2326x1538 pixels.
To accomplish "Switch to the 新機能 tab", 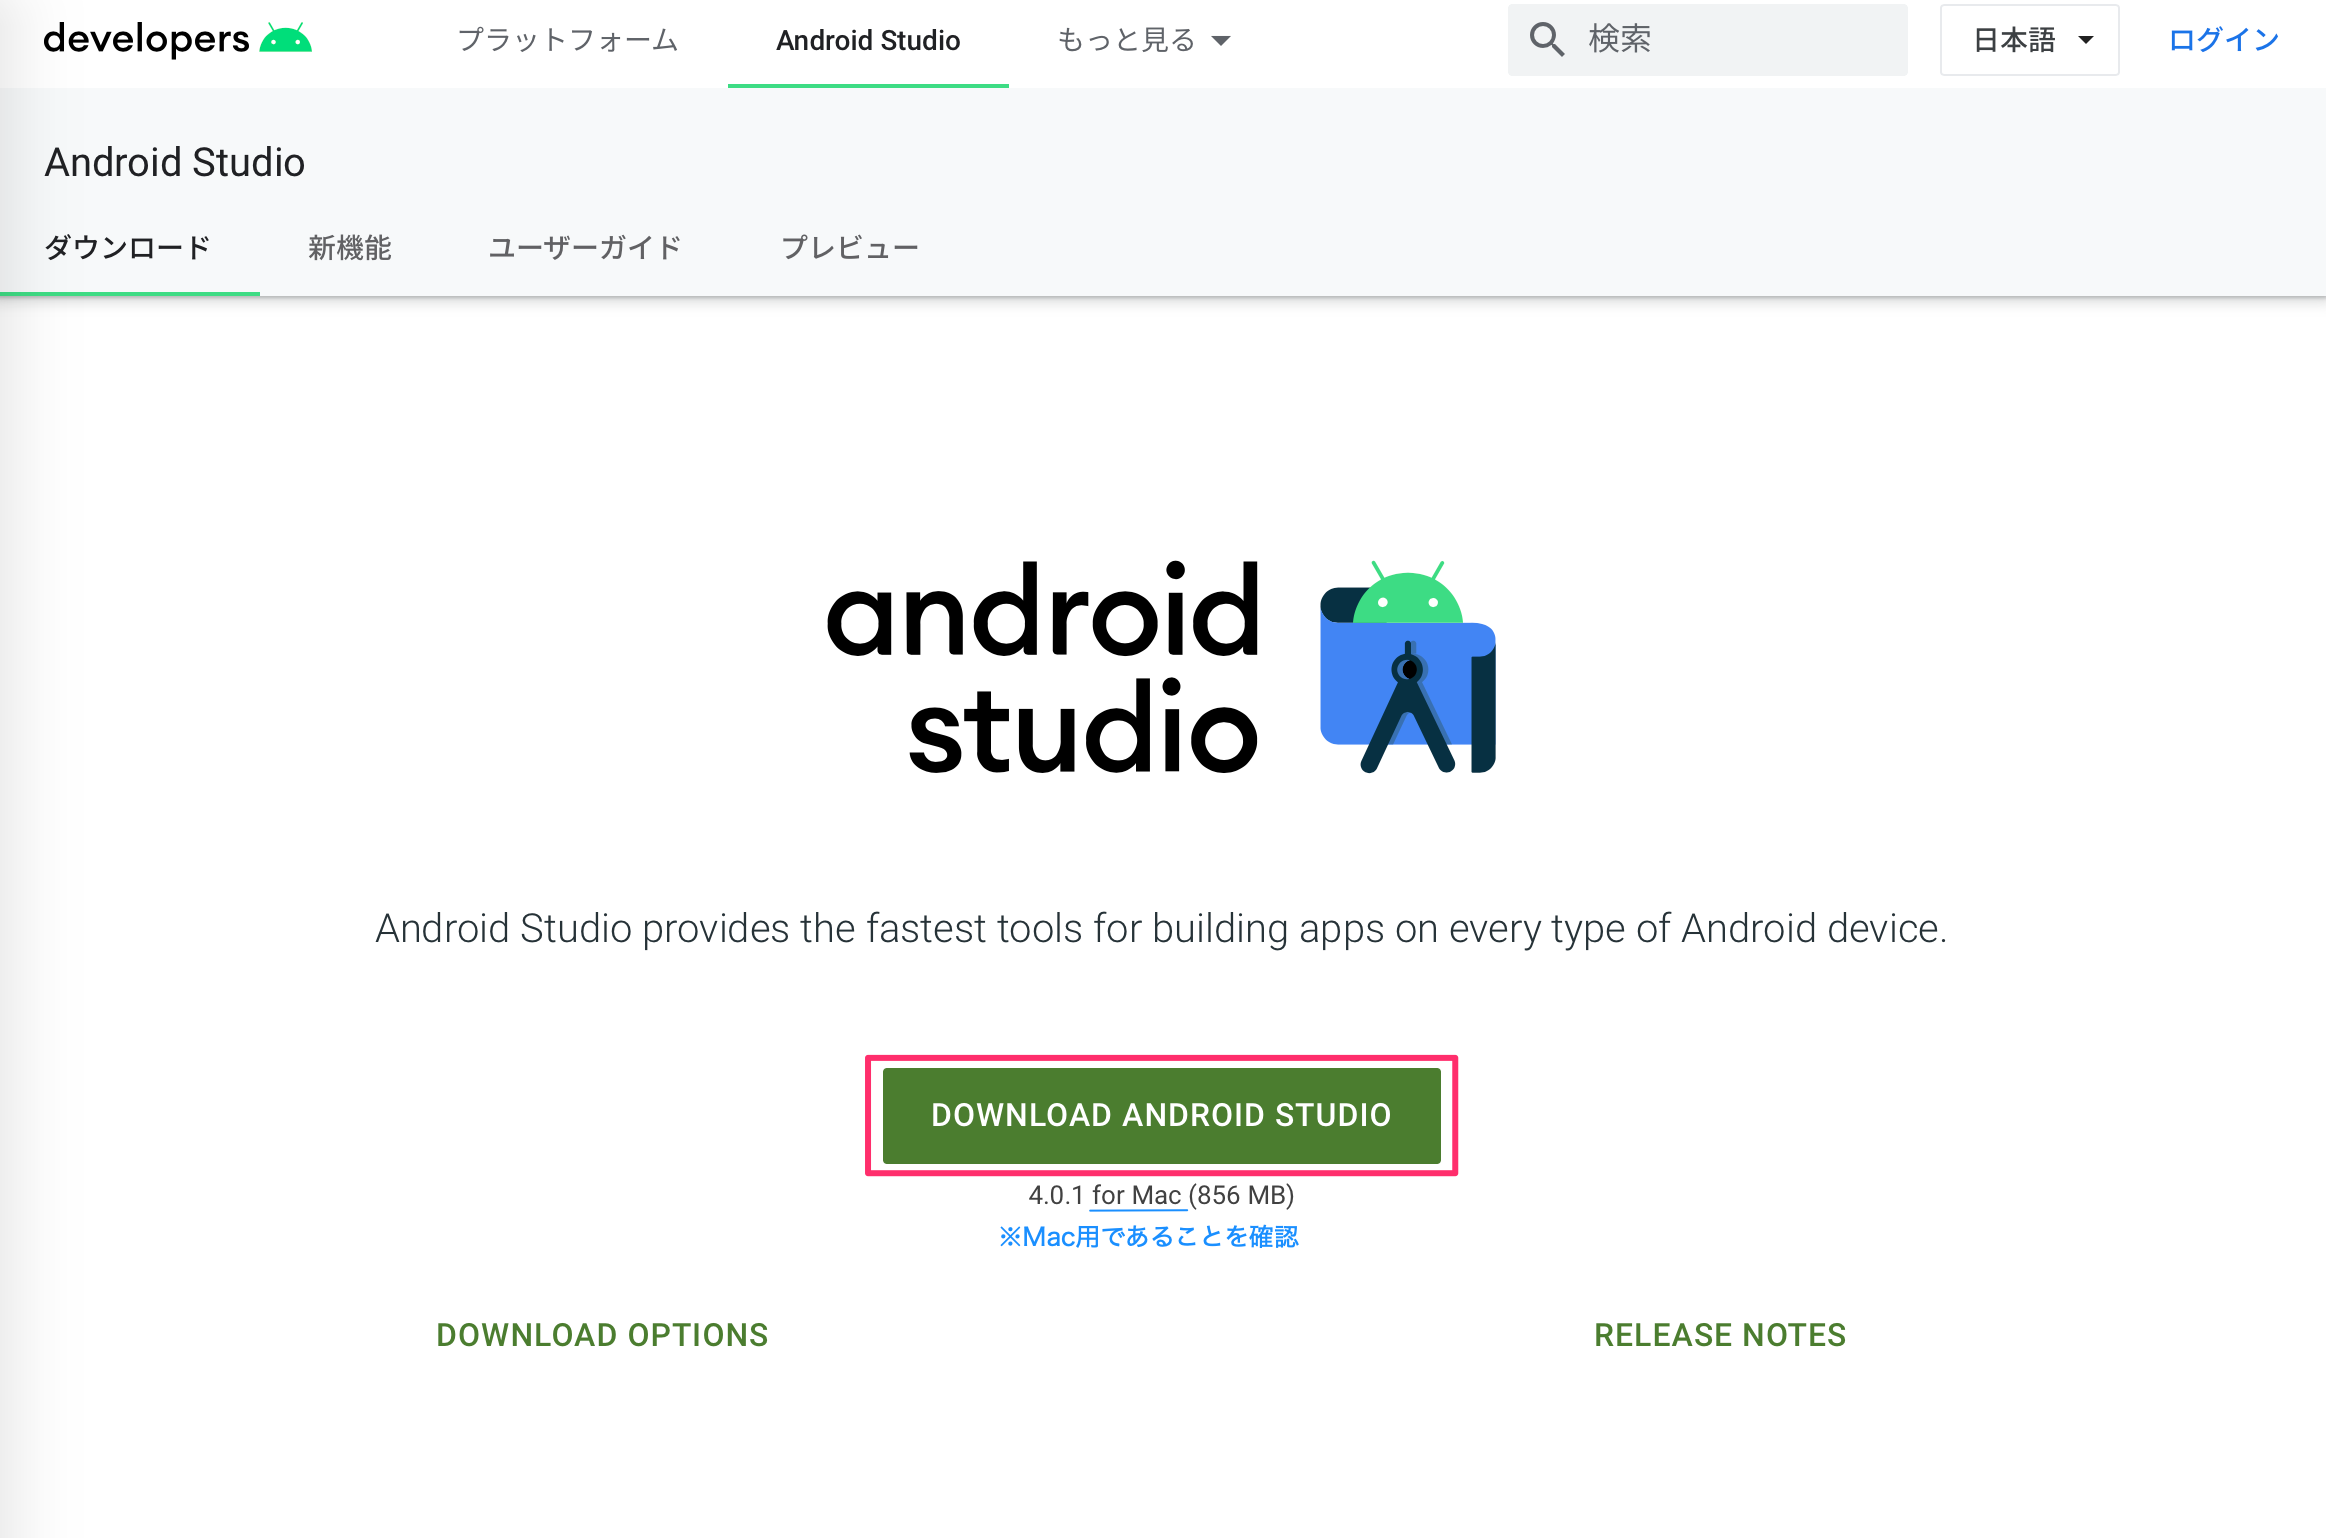I will pyautogui.click(x=350, y=248).
